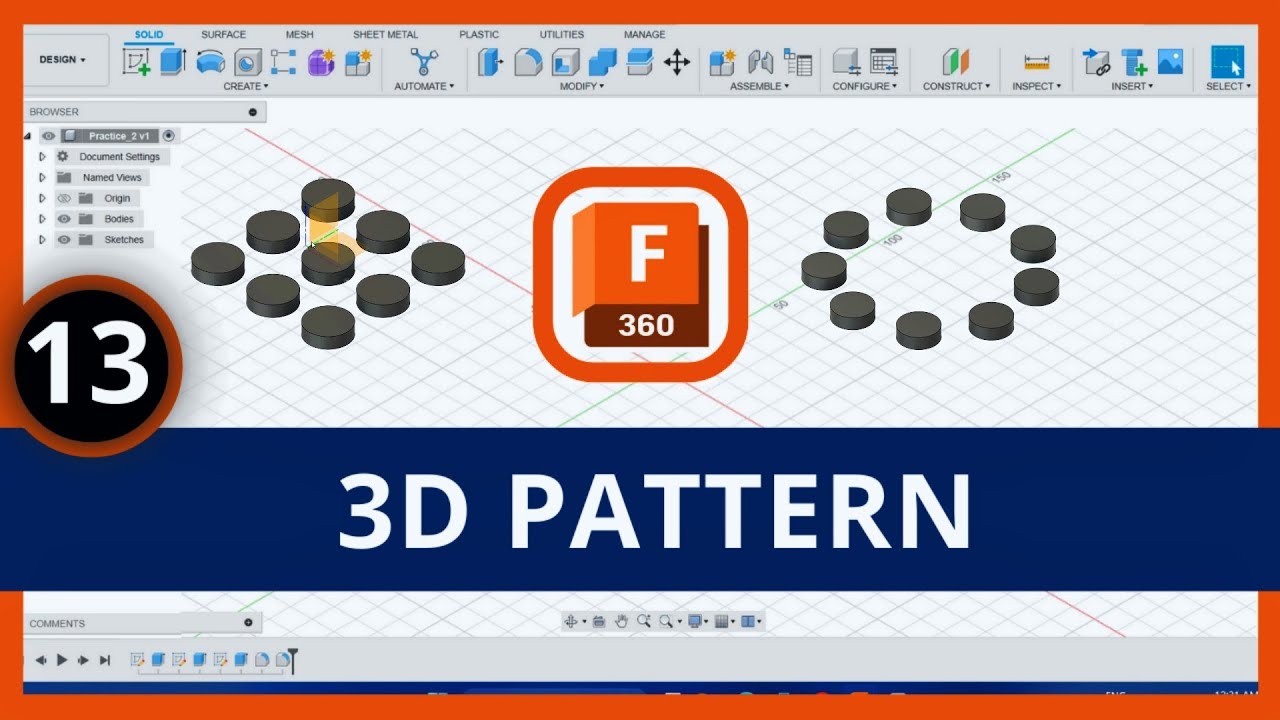Click the Insert Derive icon
1280x720 pixels.
tap(1097, 62)
